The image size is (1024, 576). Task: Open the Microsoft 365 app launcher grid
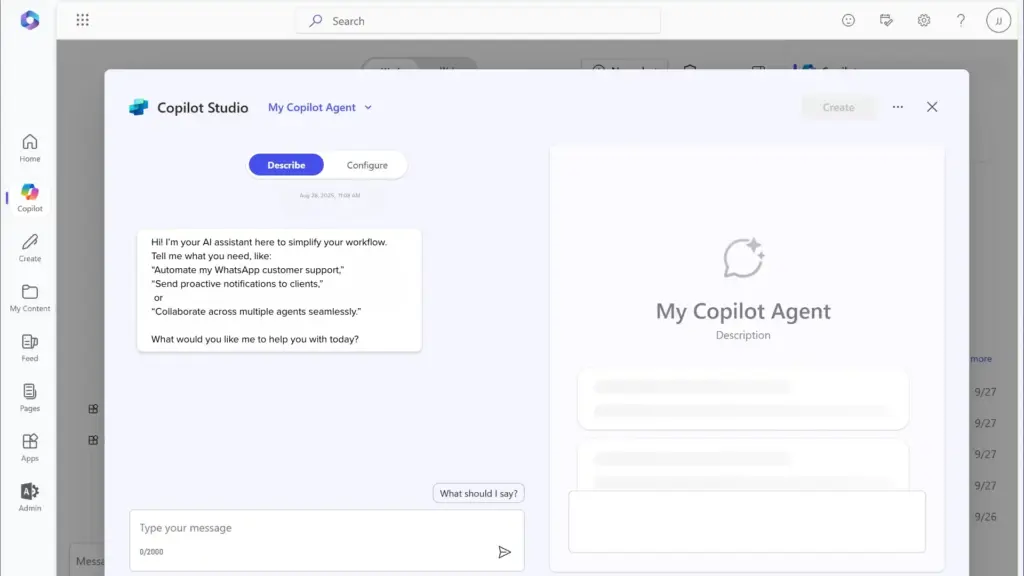coord(83,20)
